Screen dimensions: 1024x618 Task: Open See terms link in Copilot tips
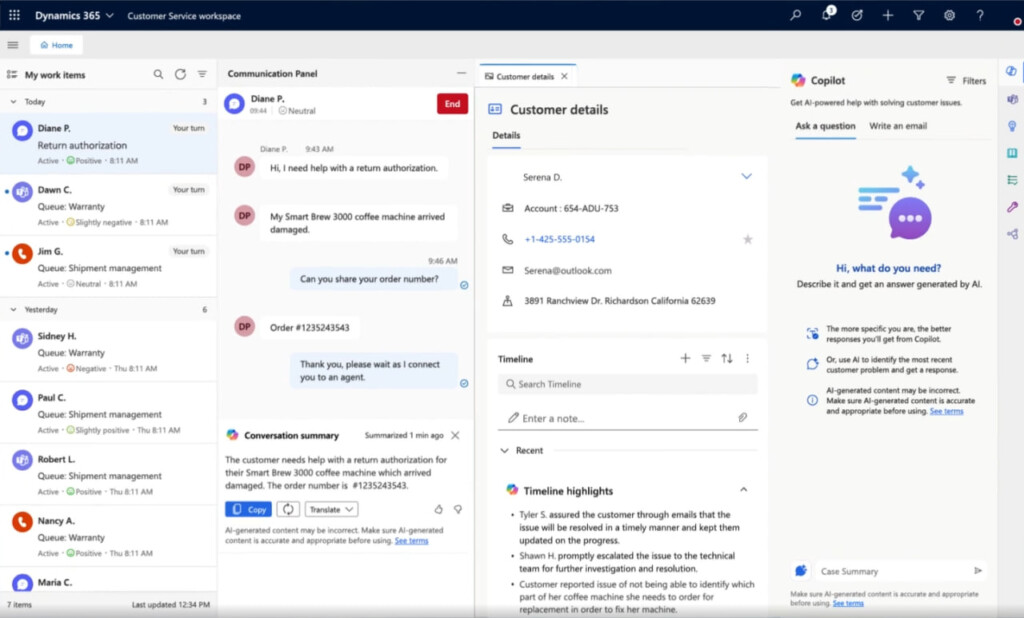pyautogui.click(x=946, y=411)
